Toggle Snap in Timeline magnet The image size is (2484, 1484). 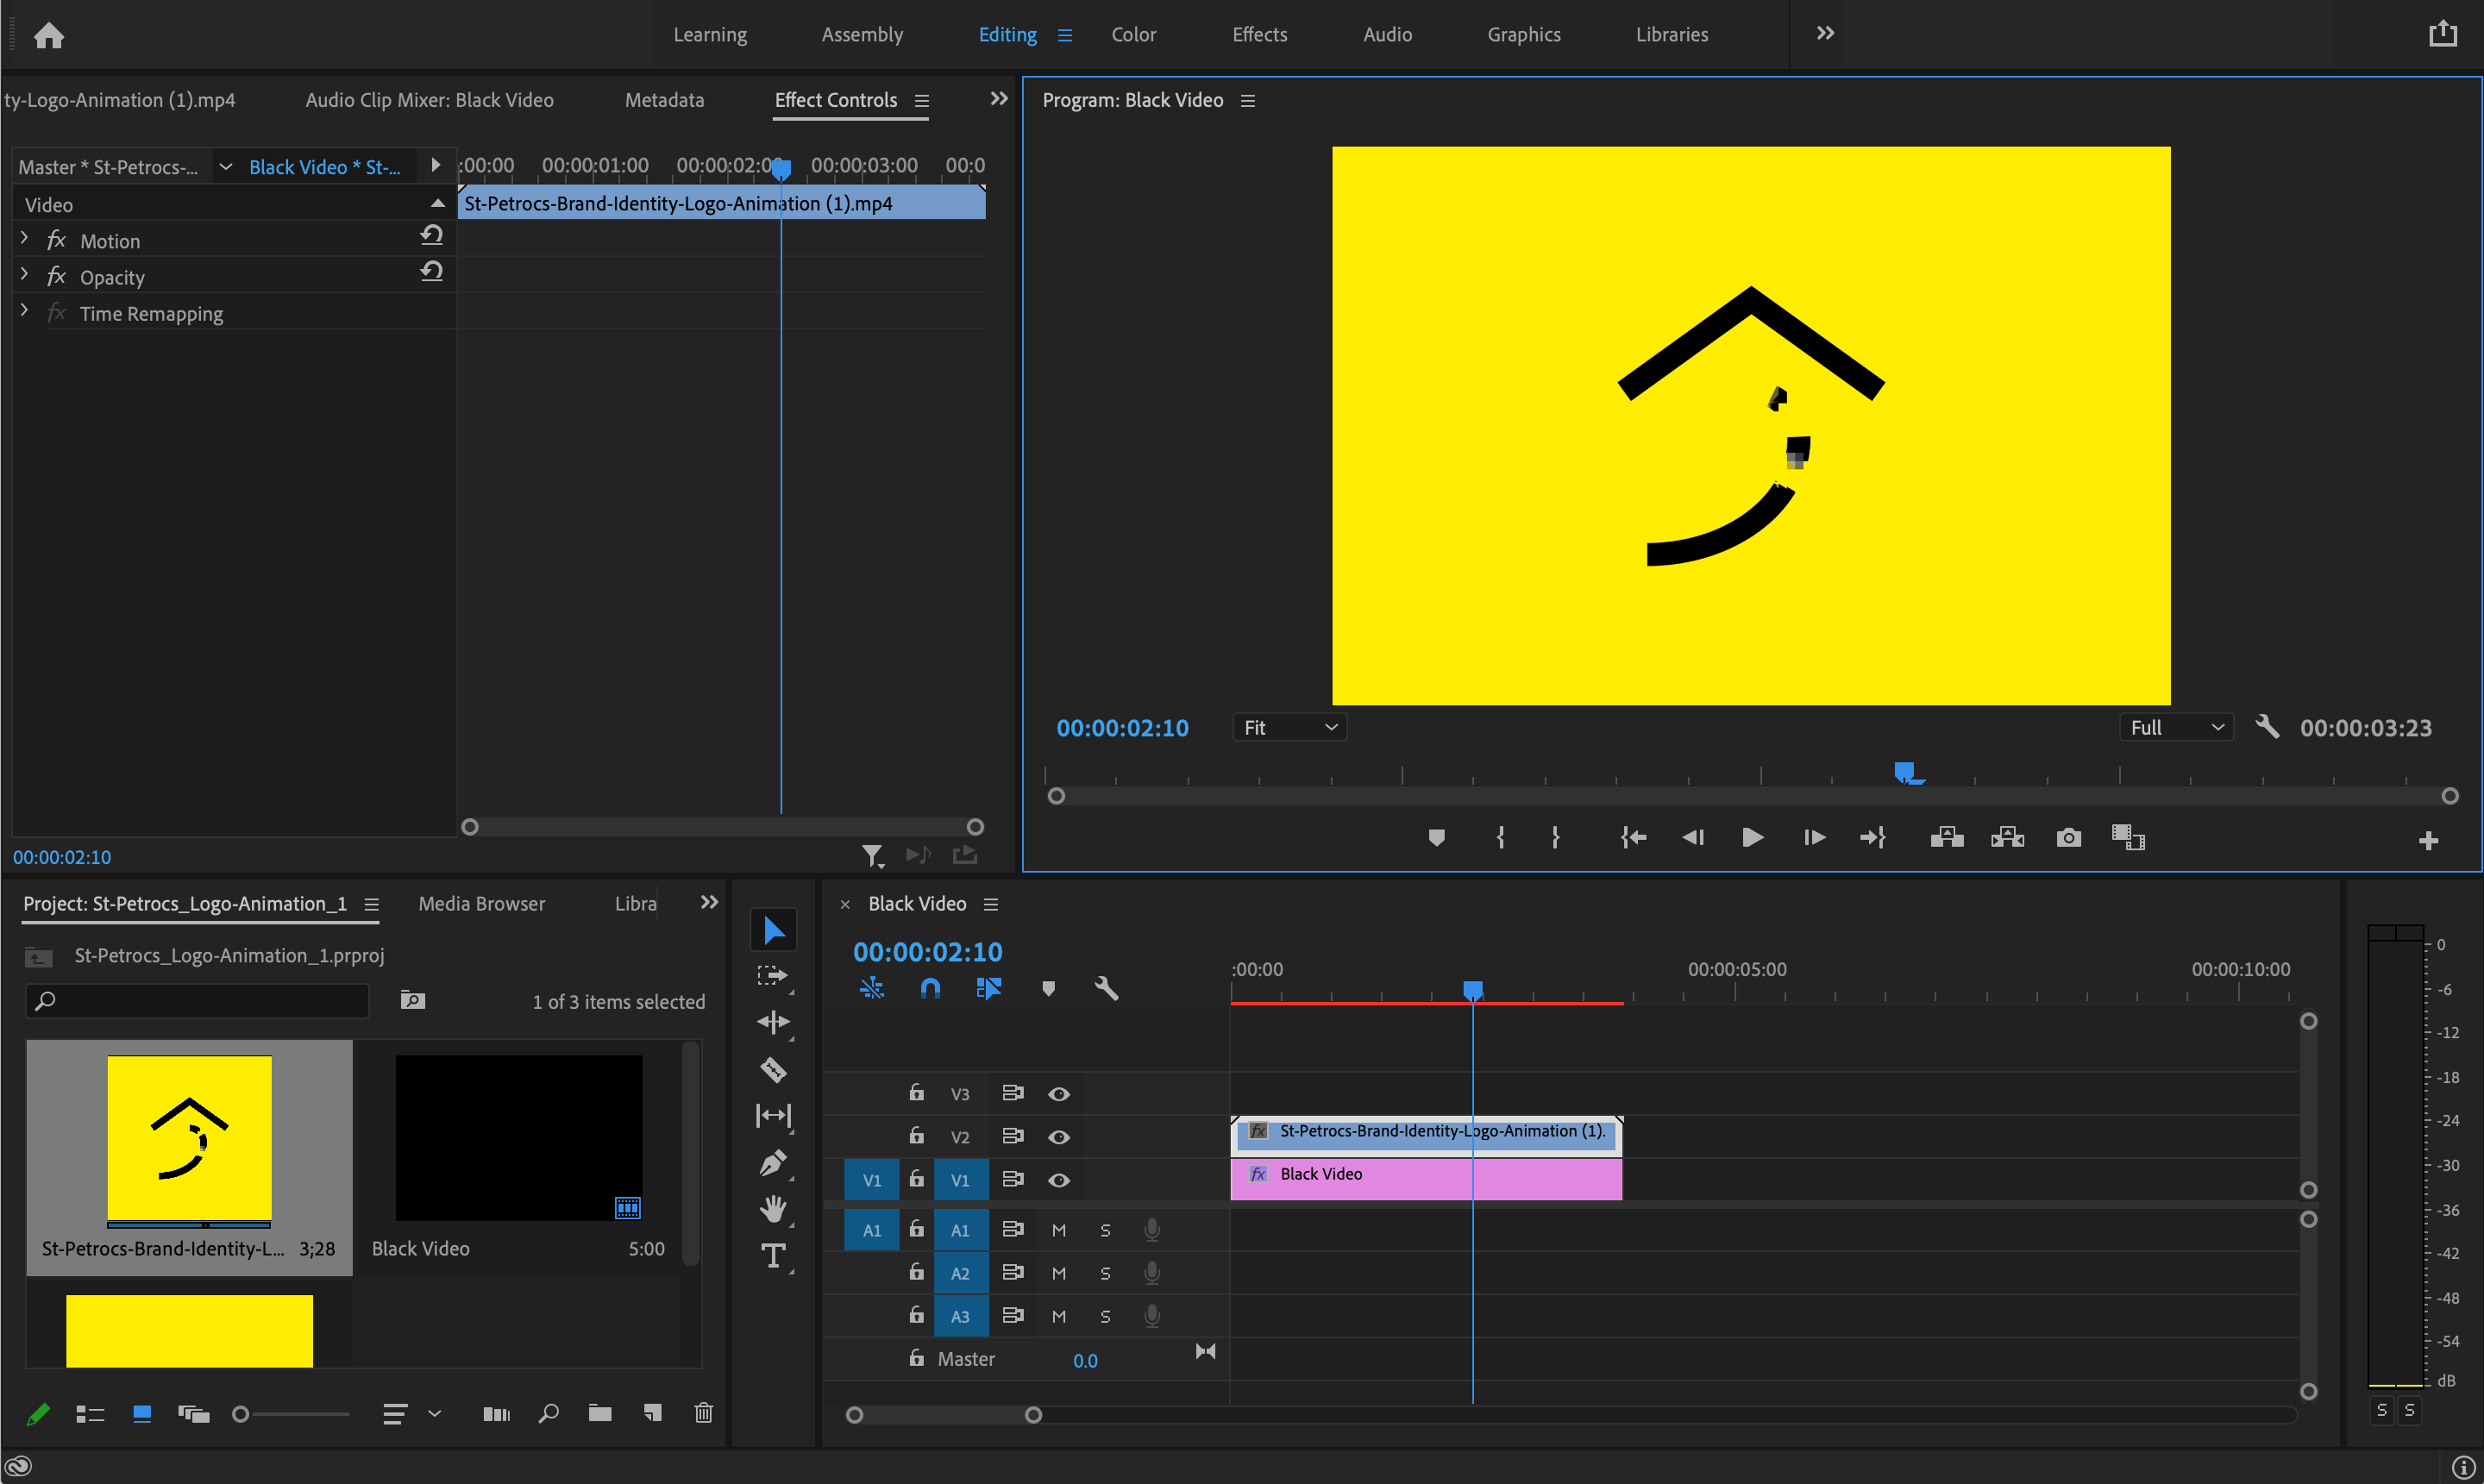(930, 989)
